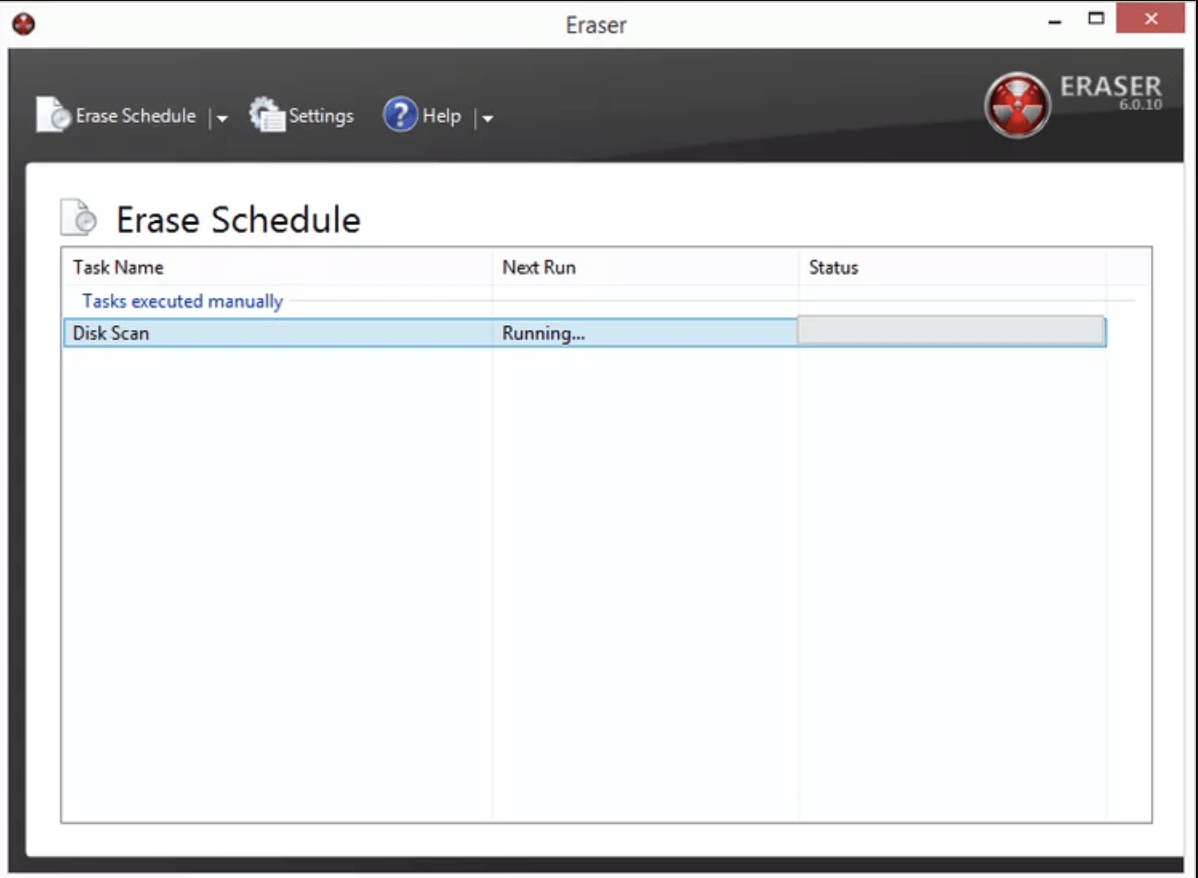1198x878 pixels.
Task: Minimize the Eraser window
Action: (x=1055, y=20)
